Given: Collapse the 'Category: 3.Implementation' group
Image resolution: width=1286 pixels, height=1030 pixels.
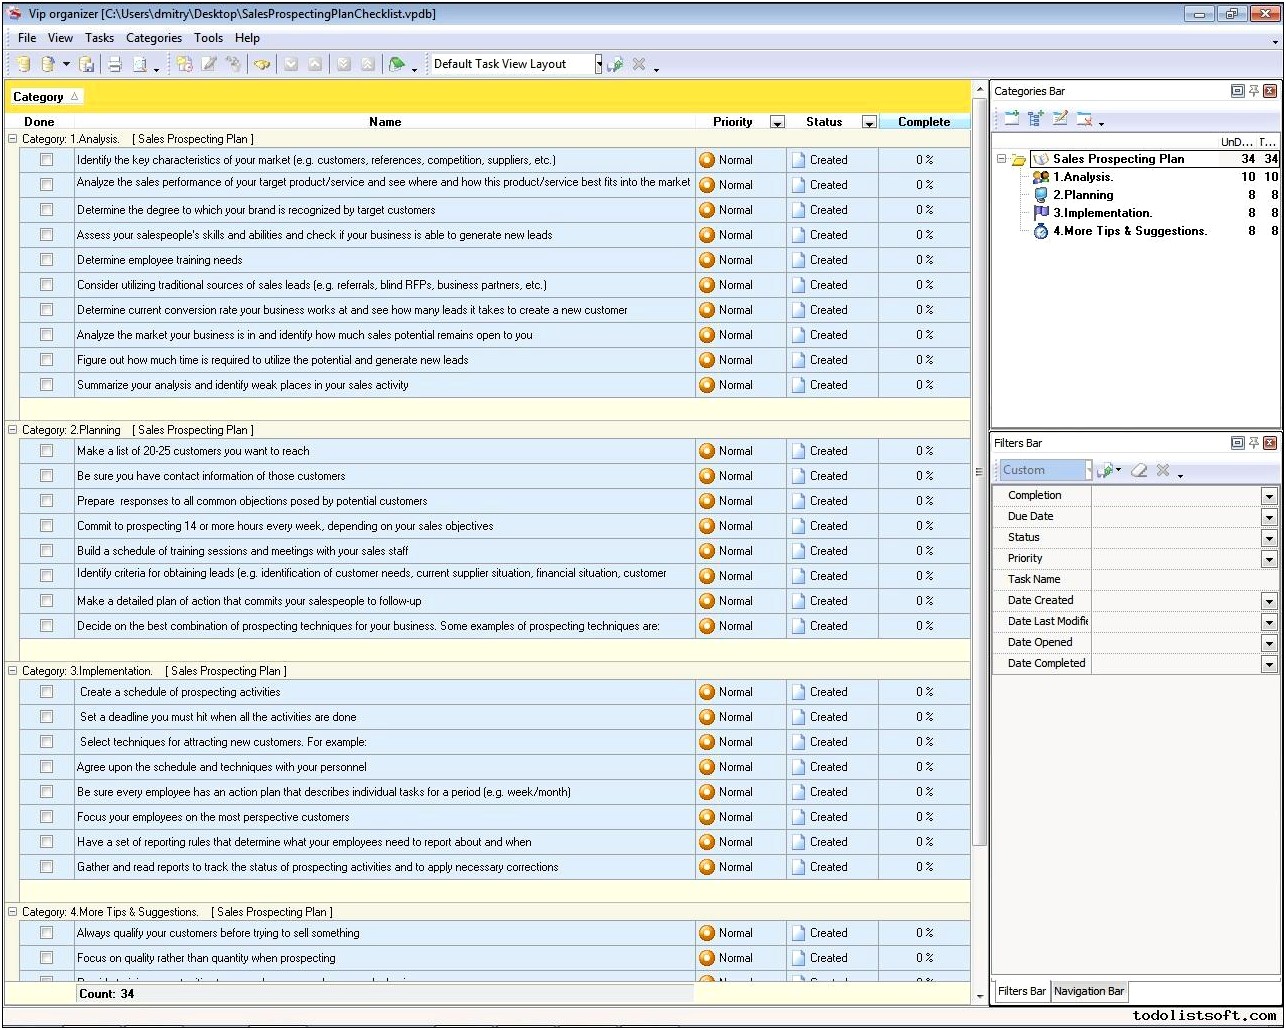Looking at the screenshot, I should (13, 671).
